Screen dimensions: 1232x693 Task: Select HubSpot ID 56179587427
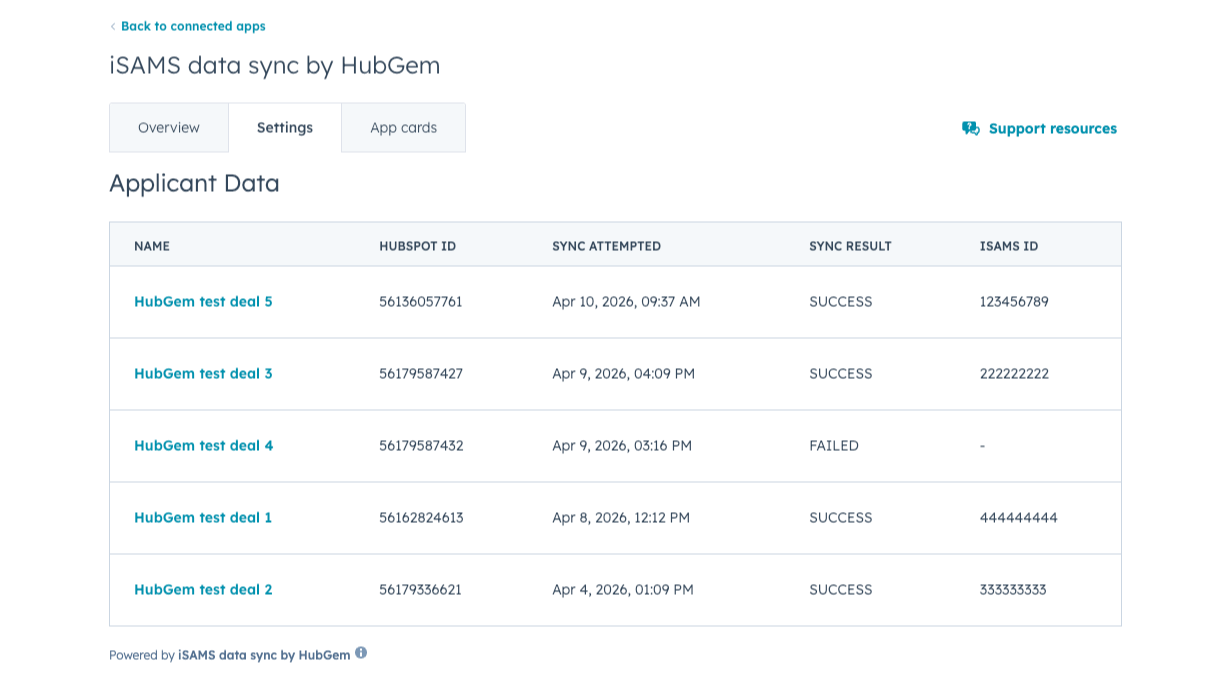(x=421, y=373)
